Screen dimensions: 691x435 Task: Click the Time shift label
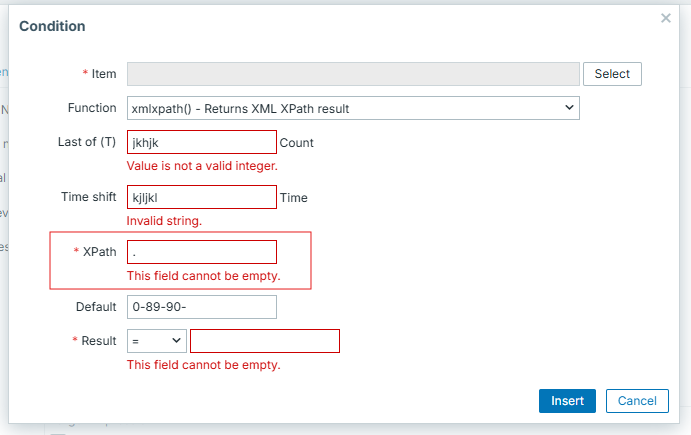pos(88,198)
